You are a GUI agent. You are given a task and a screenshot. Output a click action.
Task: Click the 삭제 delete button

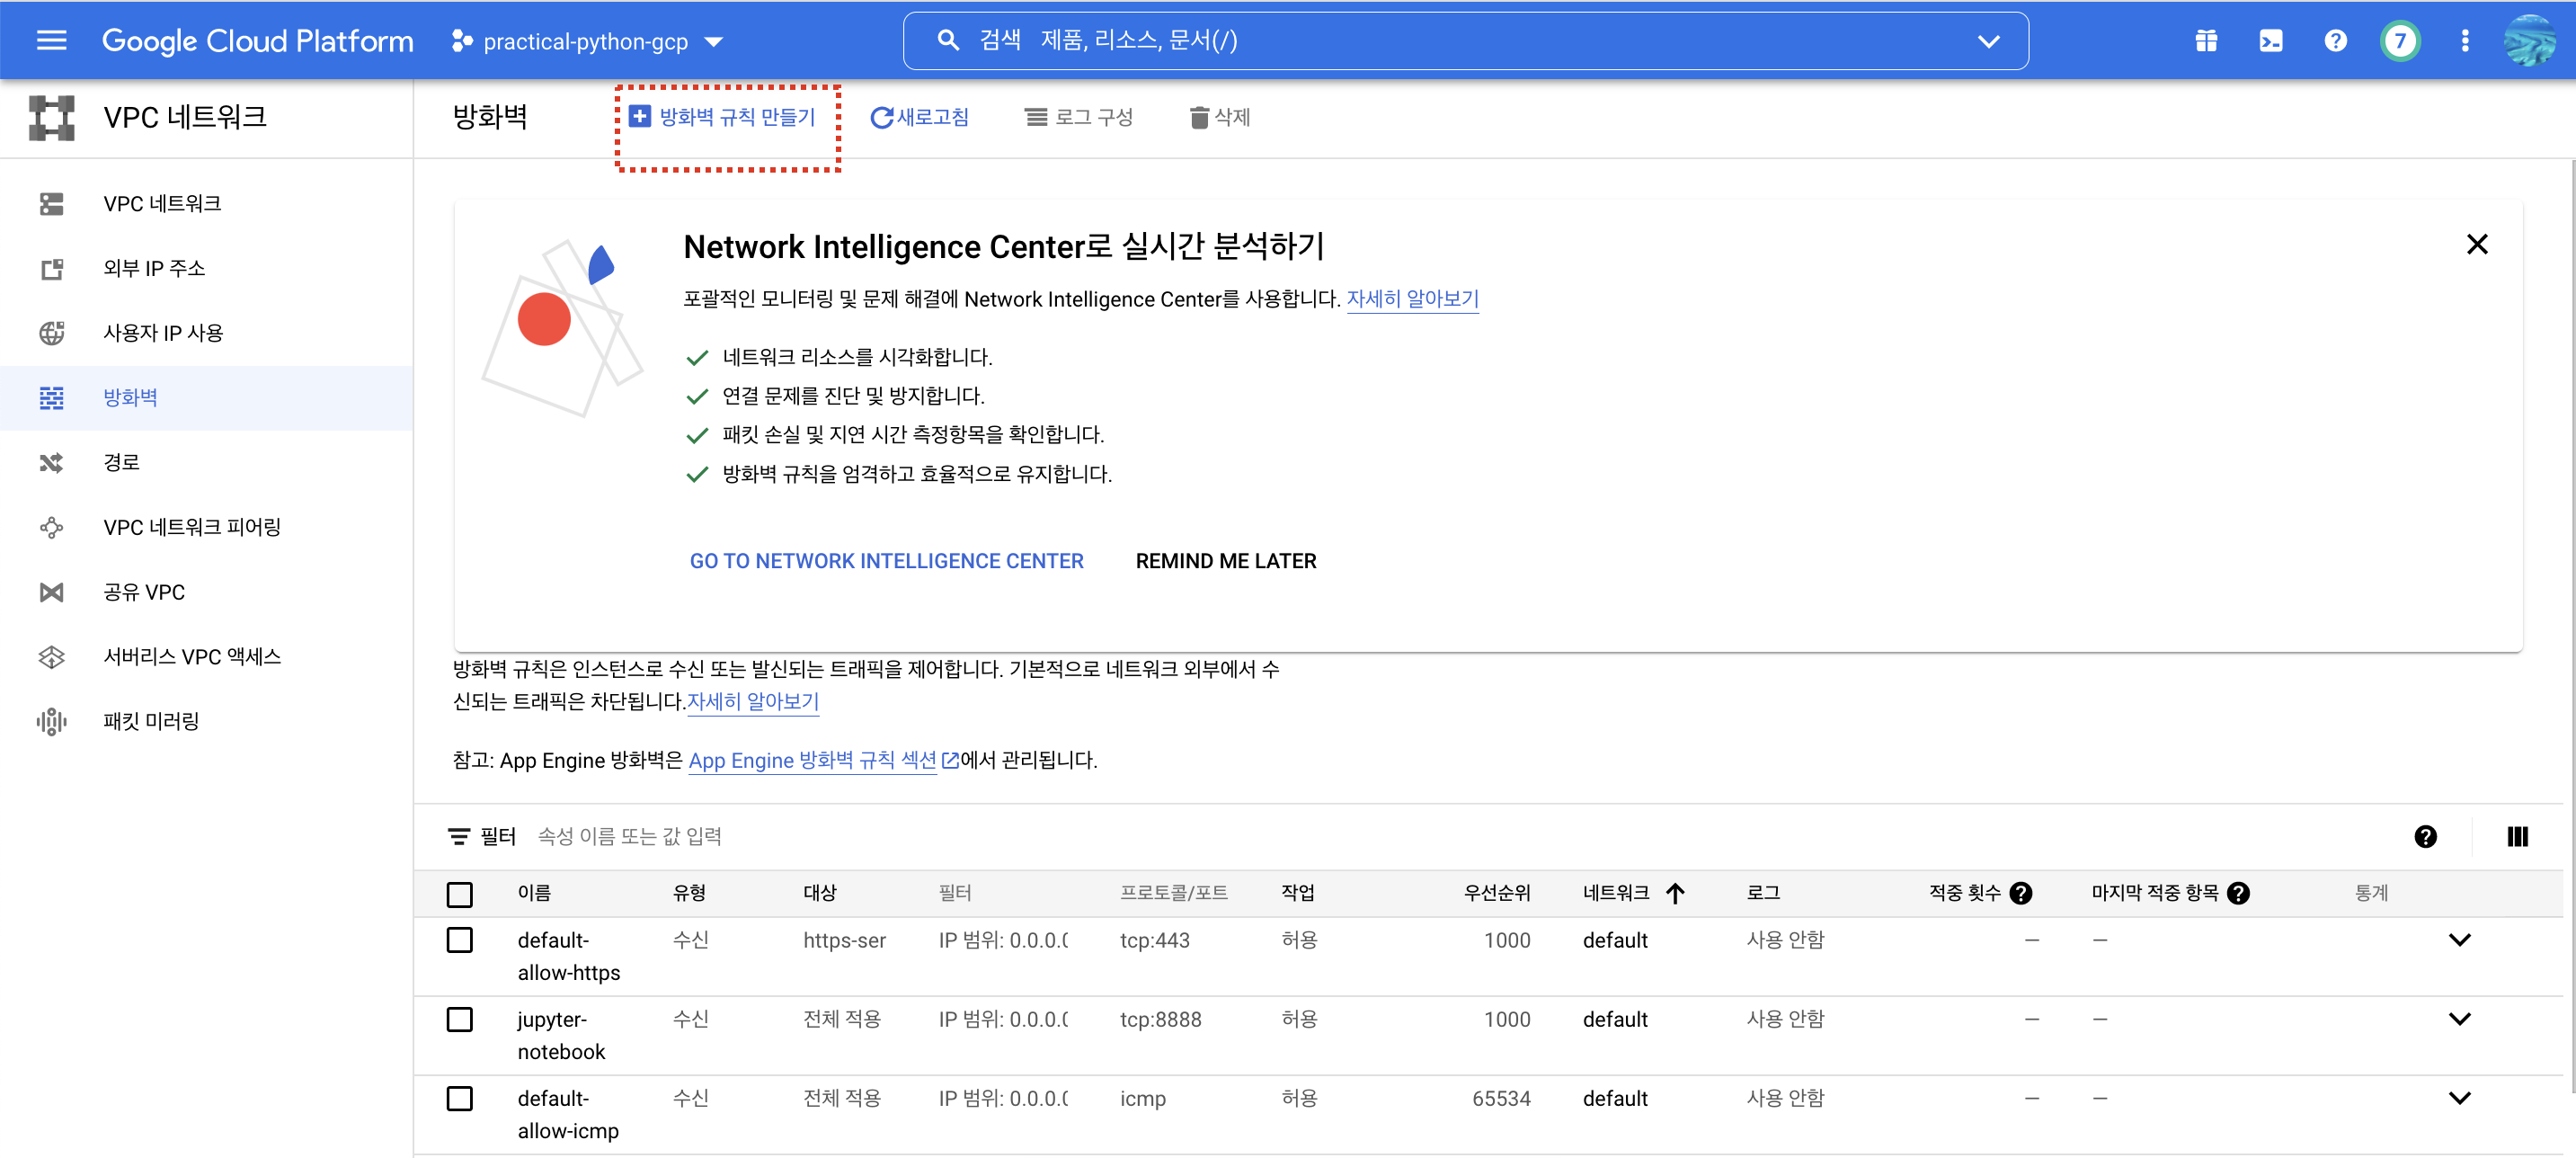[1220, 117]
